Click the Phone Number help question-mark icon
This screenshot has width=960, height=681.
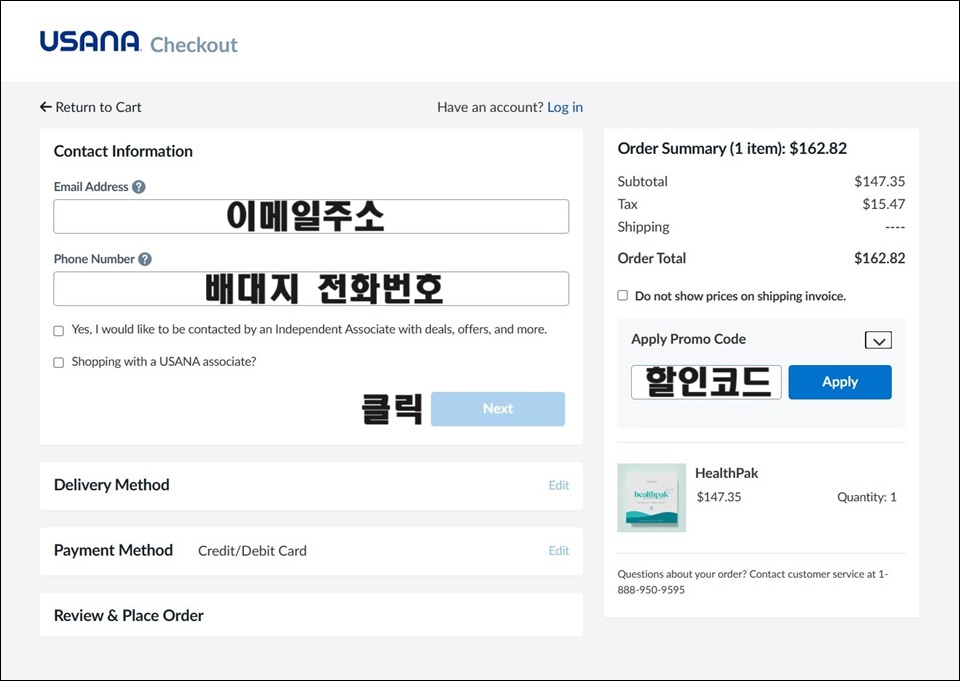pyautogui.click(x=144, y=259)
